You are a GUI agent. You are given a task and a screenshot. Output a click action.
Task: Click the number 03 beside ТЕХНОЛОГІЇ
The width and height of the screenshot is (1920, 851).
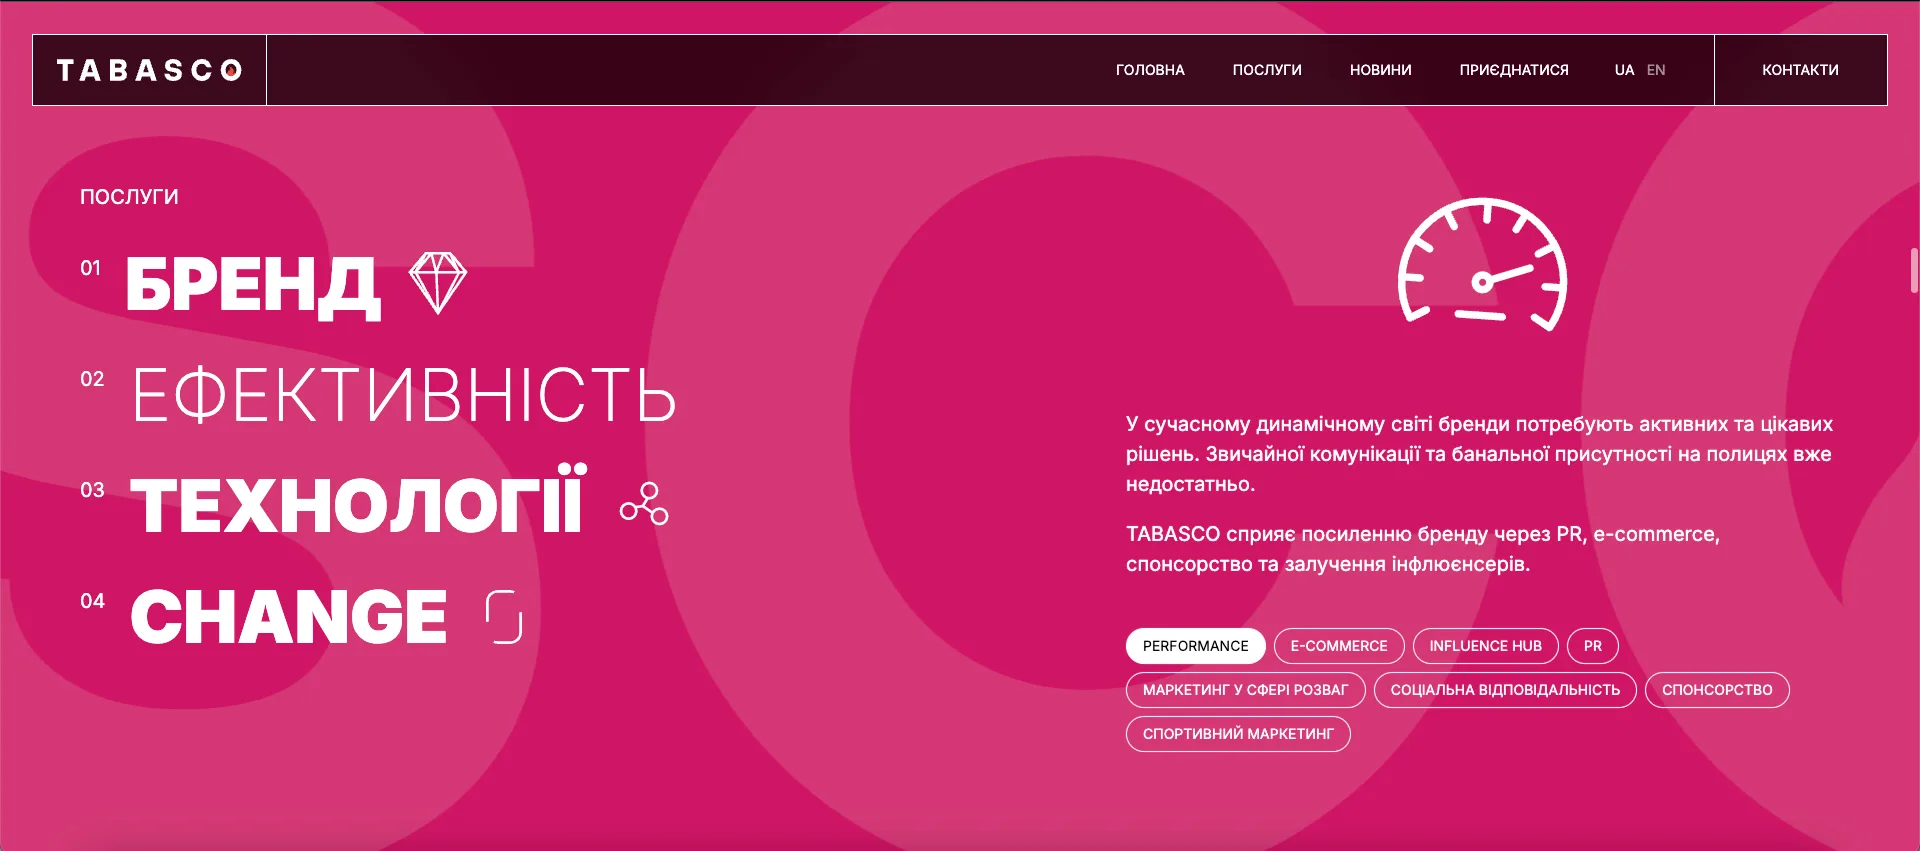point(92,490)
